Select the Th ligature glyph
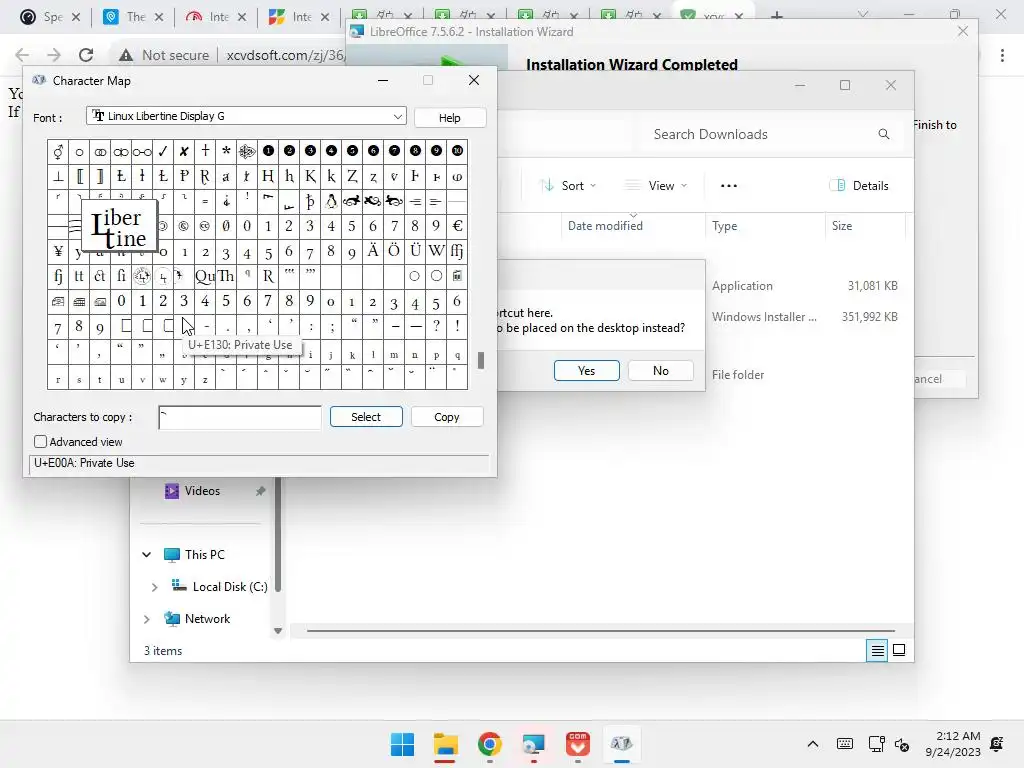The image size is (1024, 768). tap(226, 276)
